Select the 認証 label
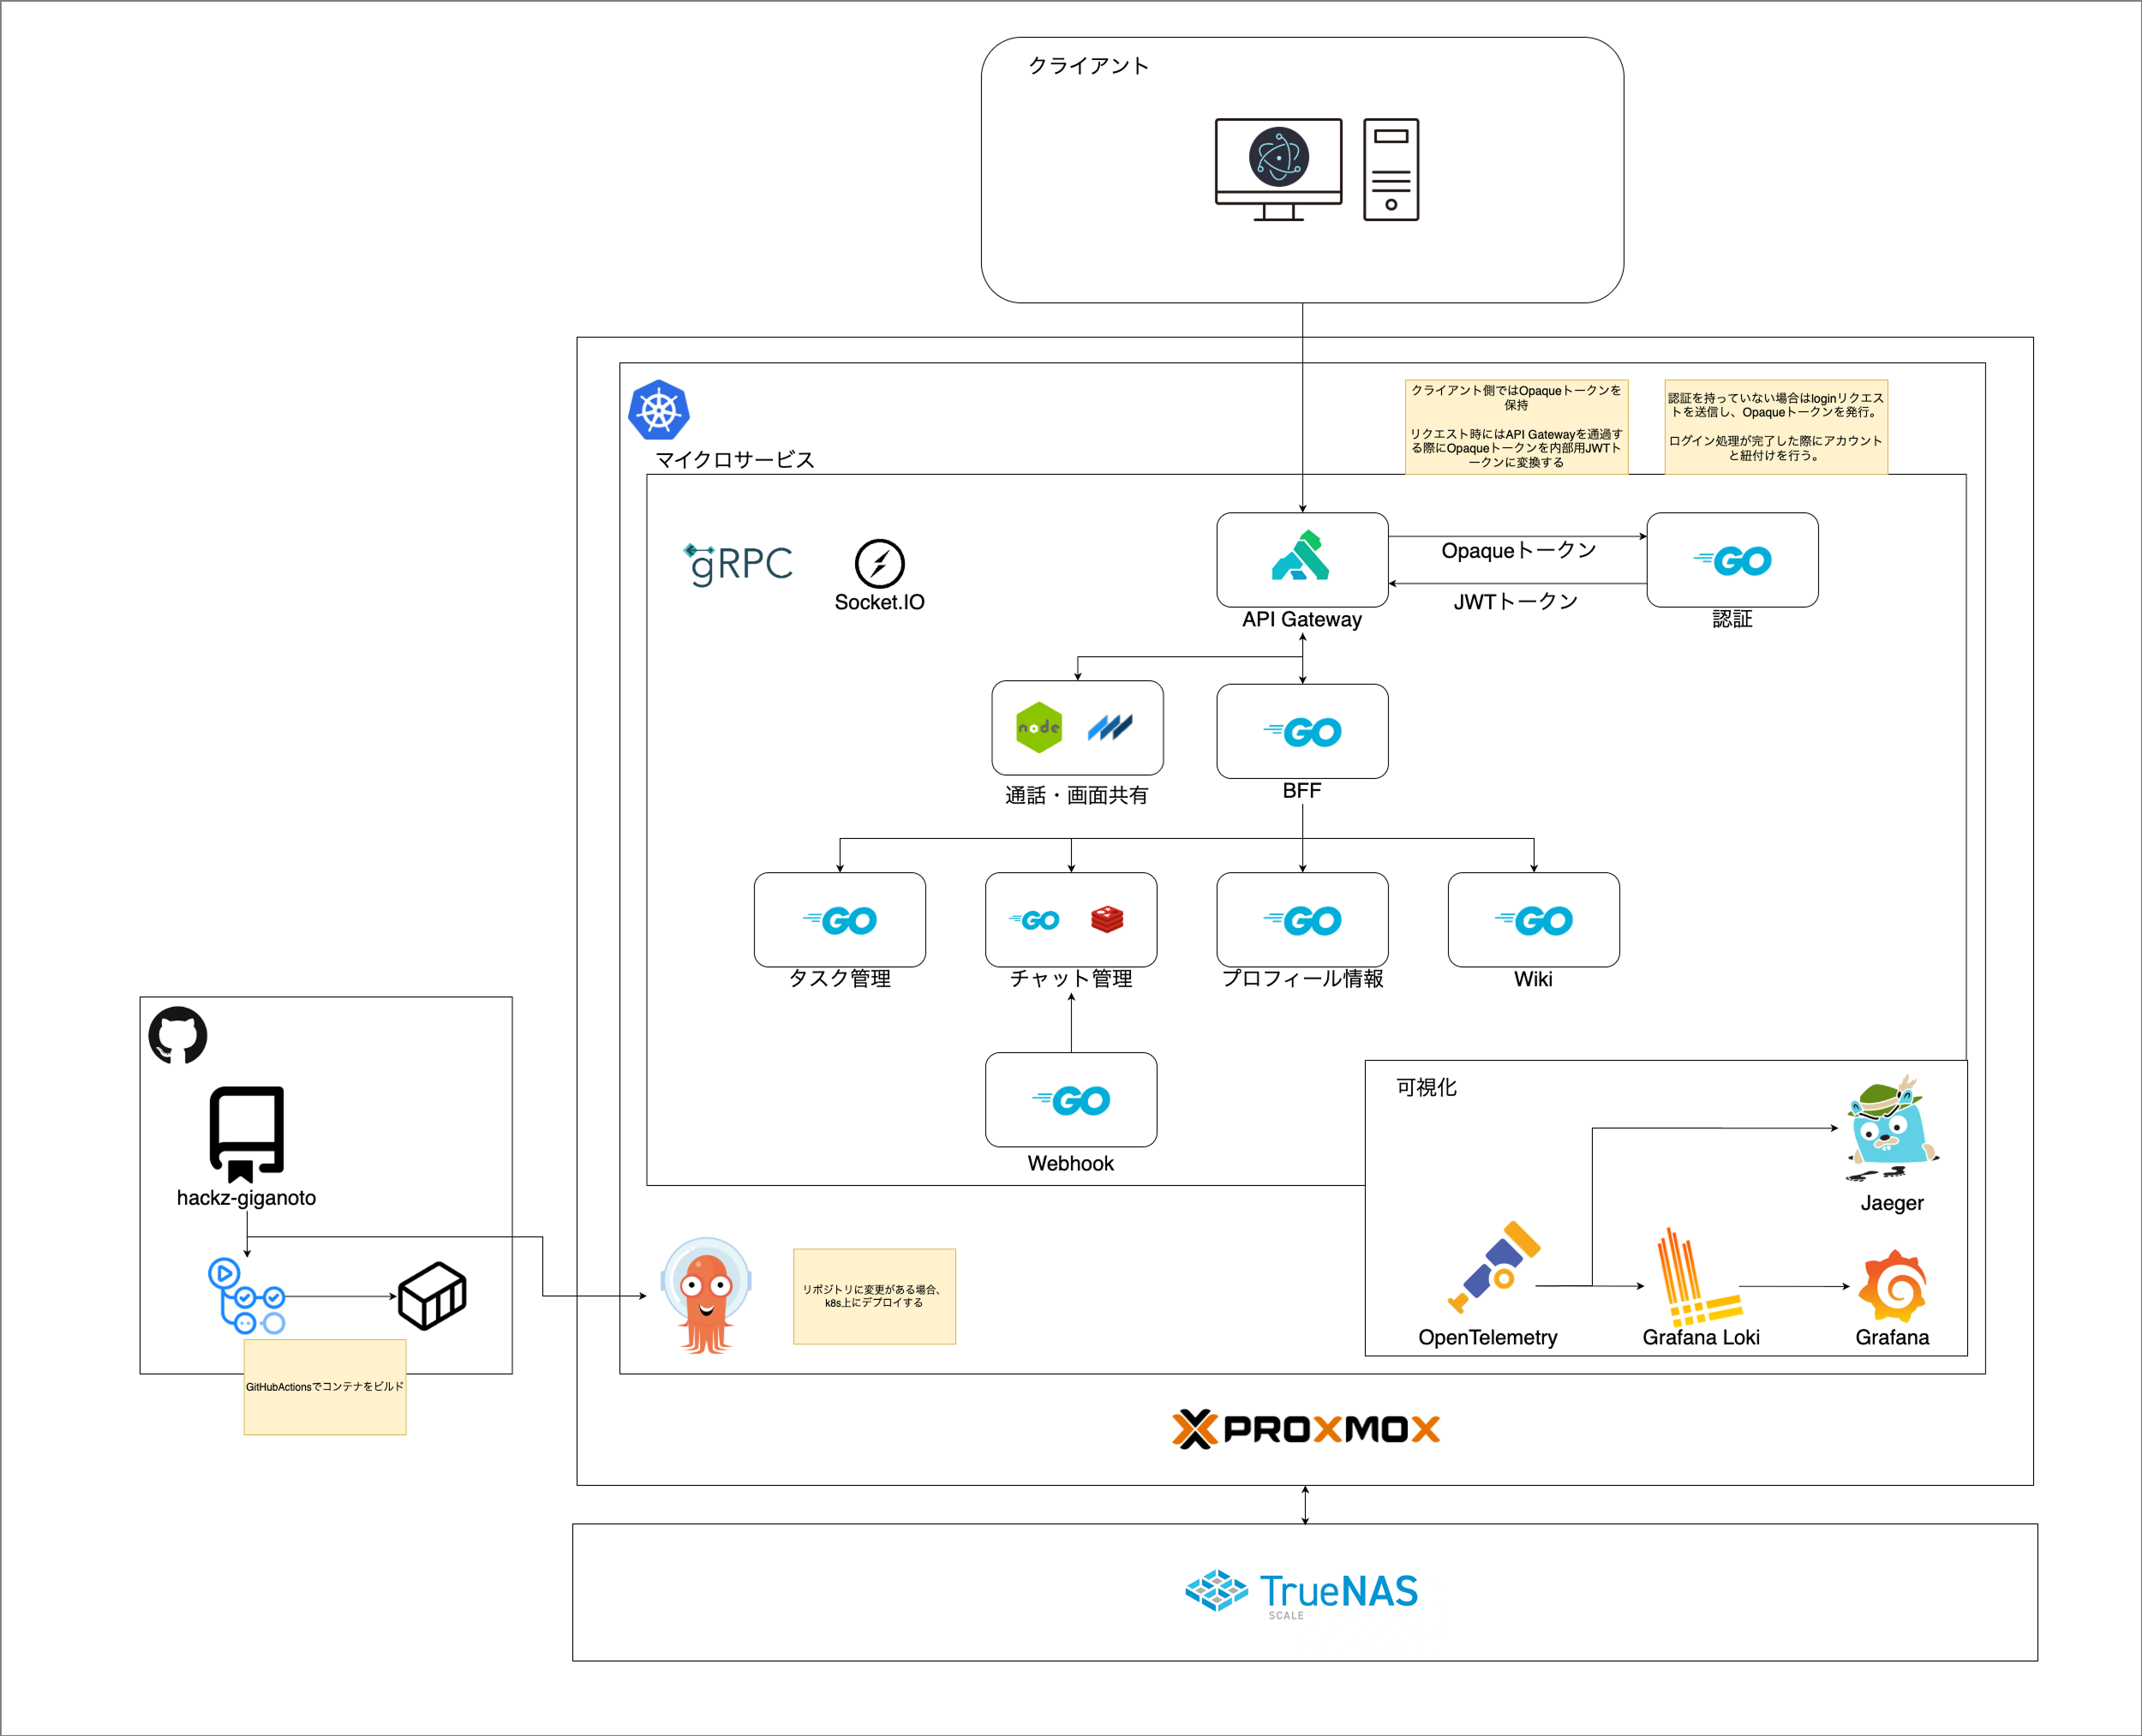Screen dimensions: 2142x1736 [x=1732, y=619]
